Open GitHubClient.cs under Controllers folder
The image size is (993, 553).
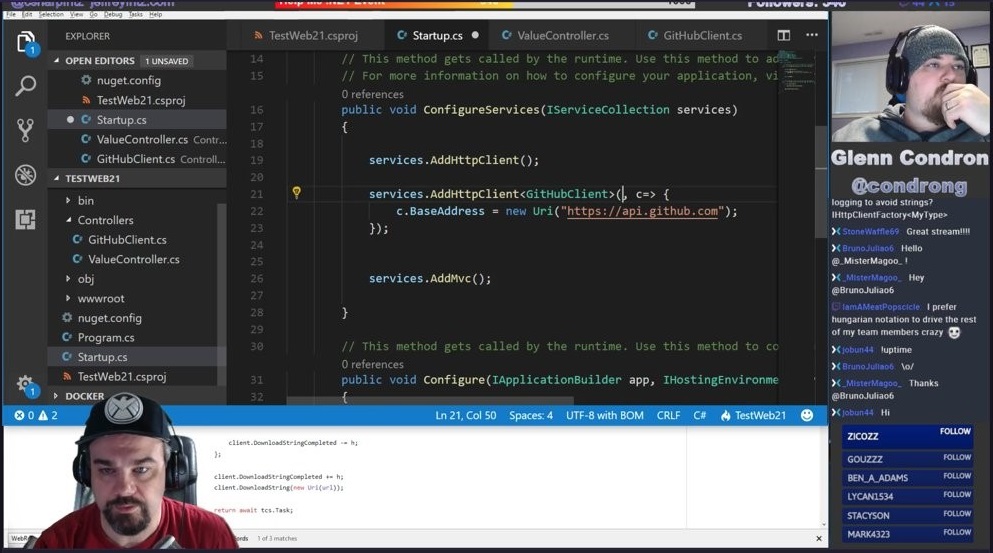tap(133, 239)
